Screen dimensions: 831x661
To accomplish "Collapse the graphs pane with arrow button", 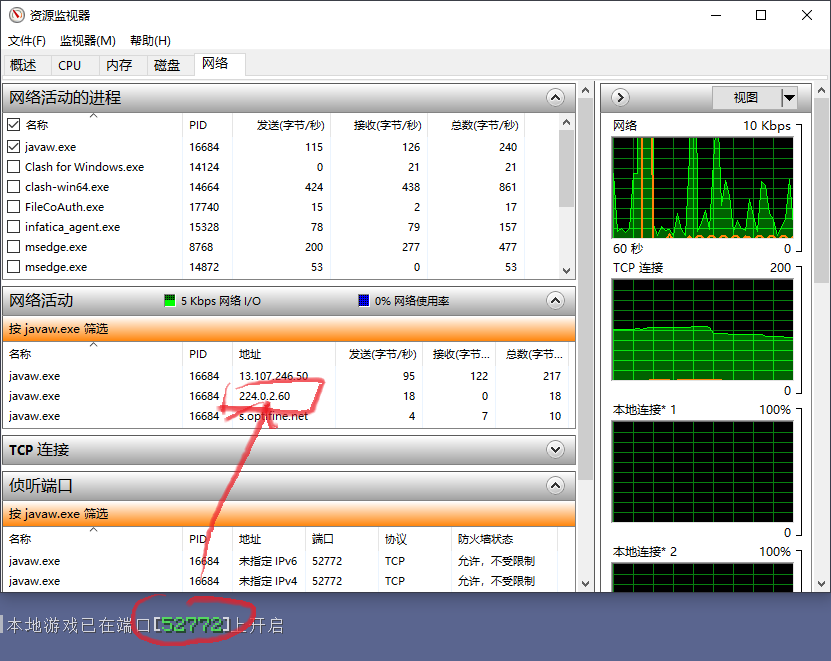I will point(620,97).
